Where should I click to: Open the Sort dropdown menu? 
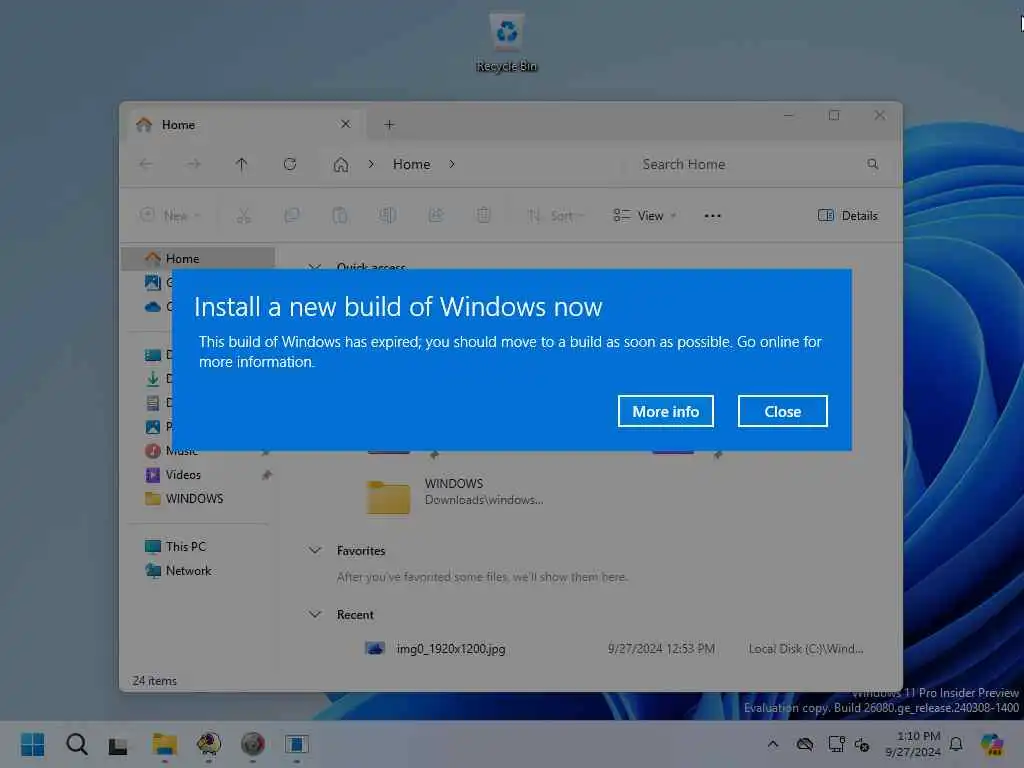(x=556, y=216)
